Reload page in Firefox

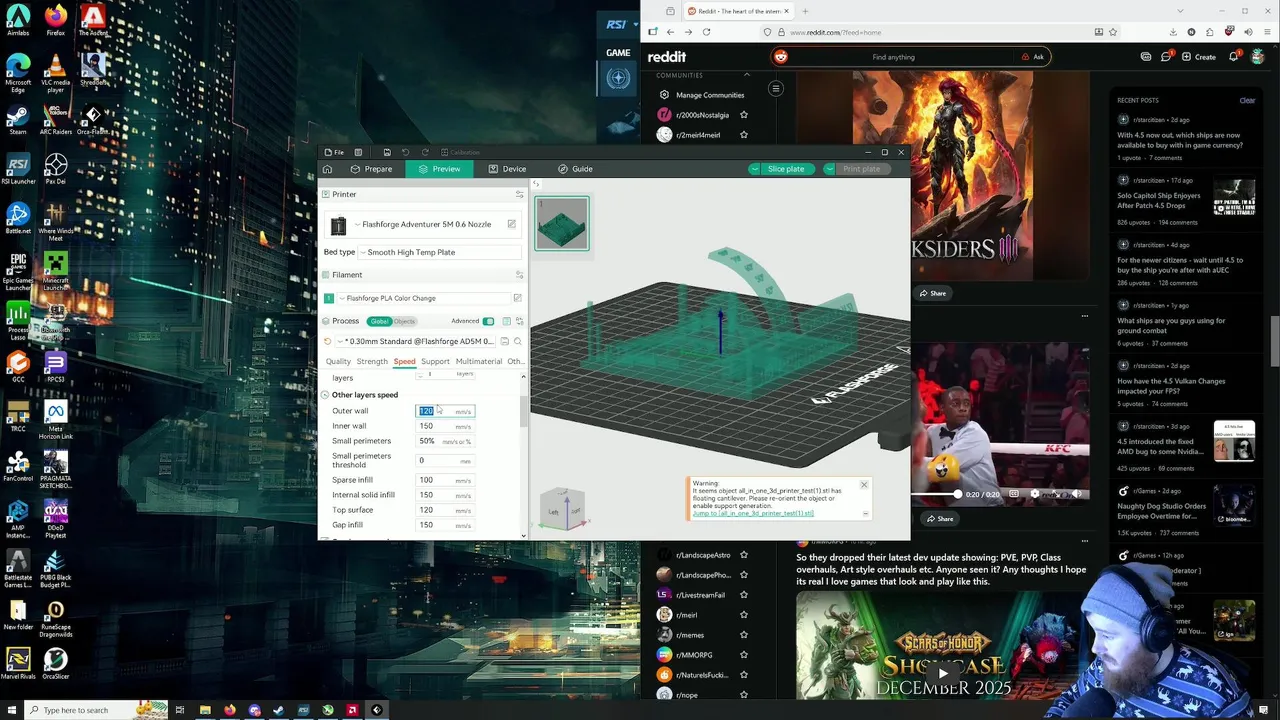tap(706, 32)
